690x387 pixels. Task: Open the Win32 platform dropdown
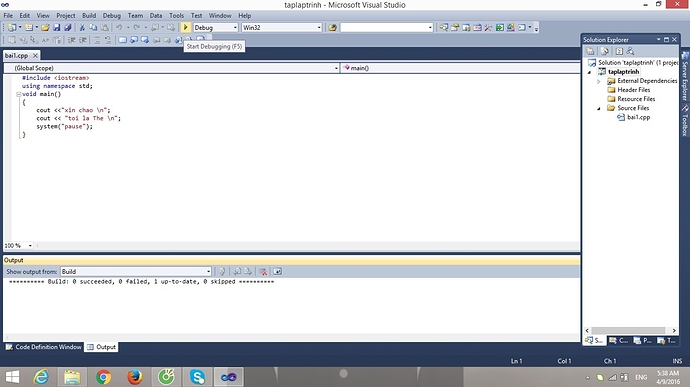tap(282, 27)
